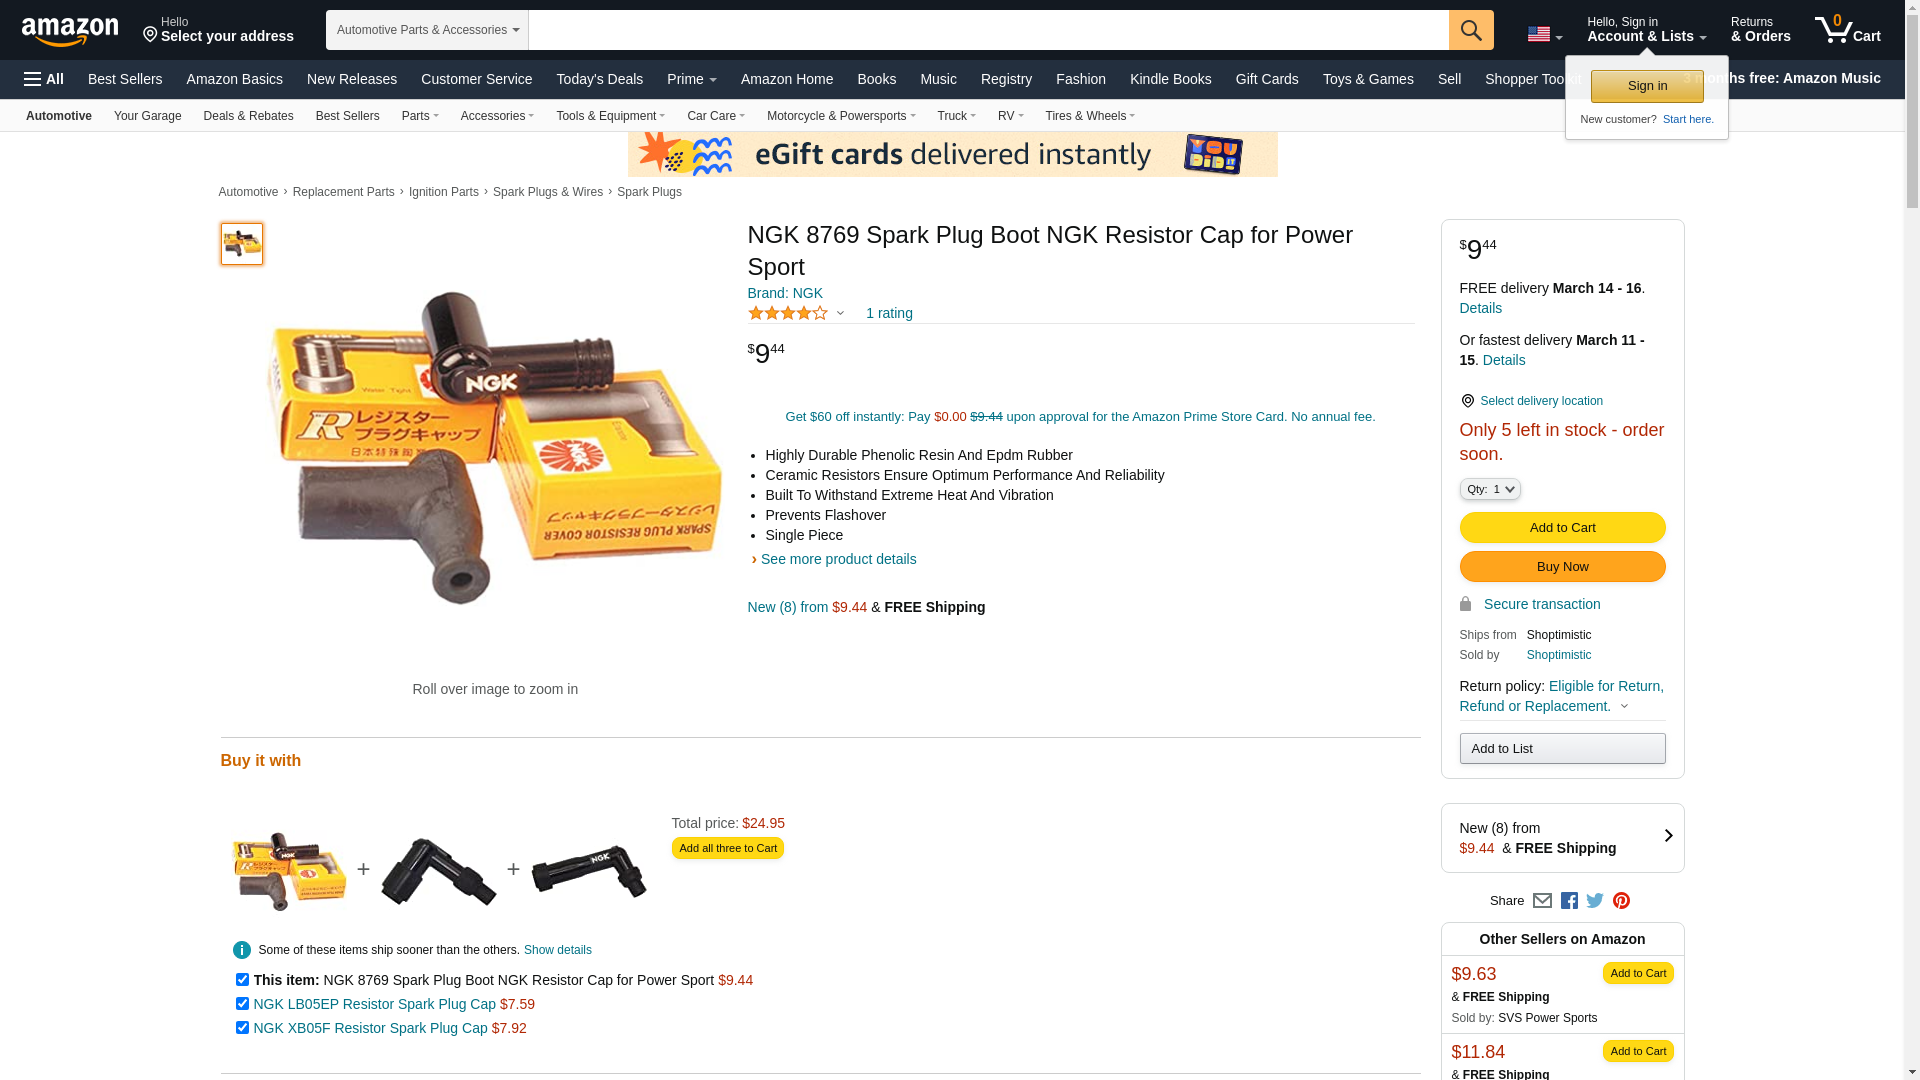Viewport: 1920px width, 1080px height.
Task: Open Today's Deals in navigation
Action: click(x=599, y=79)
